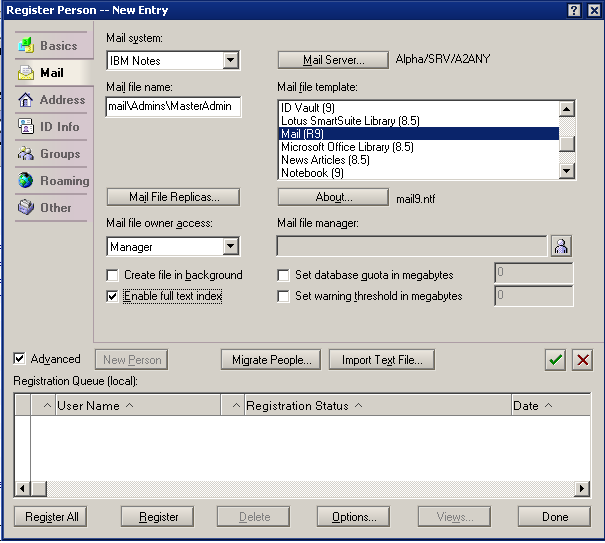Enable Set database quota in megabytes
605x543 pixels.
tap(283, 275)
